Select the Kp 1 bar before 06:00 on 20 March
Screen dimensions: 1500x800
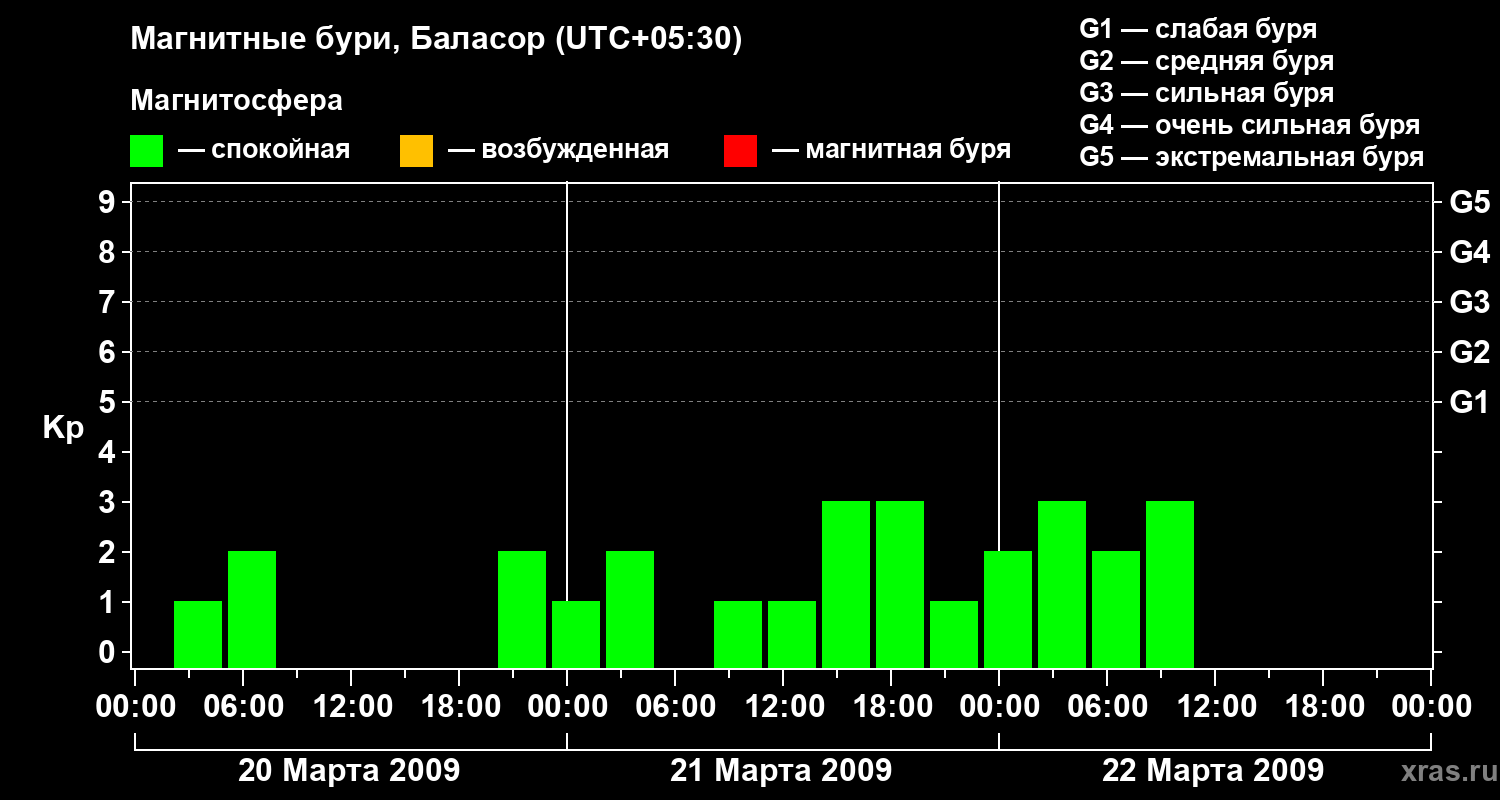tap(198, 634)
